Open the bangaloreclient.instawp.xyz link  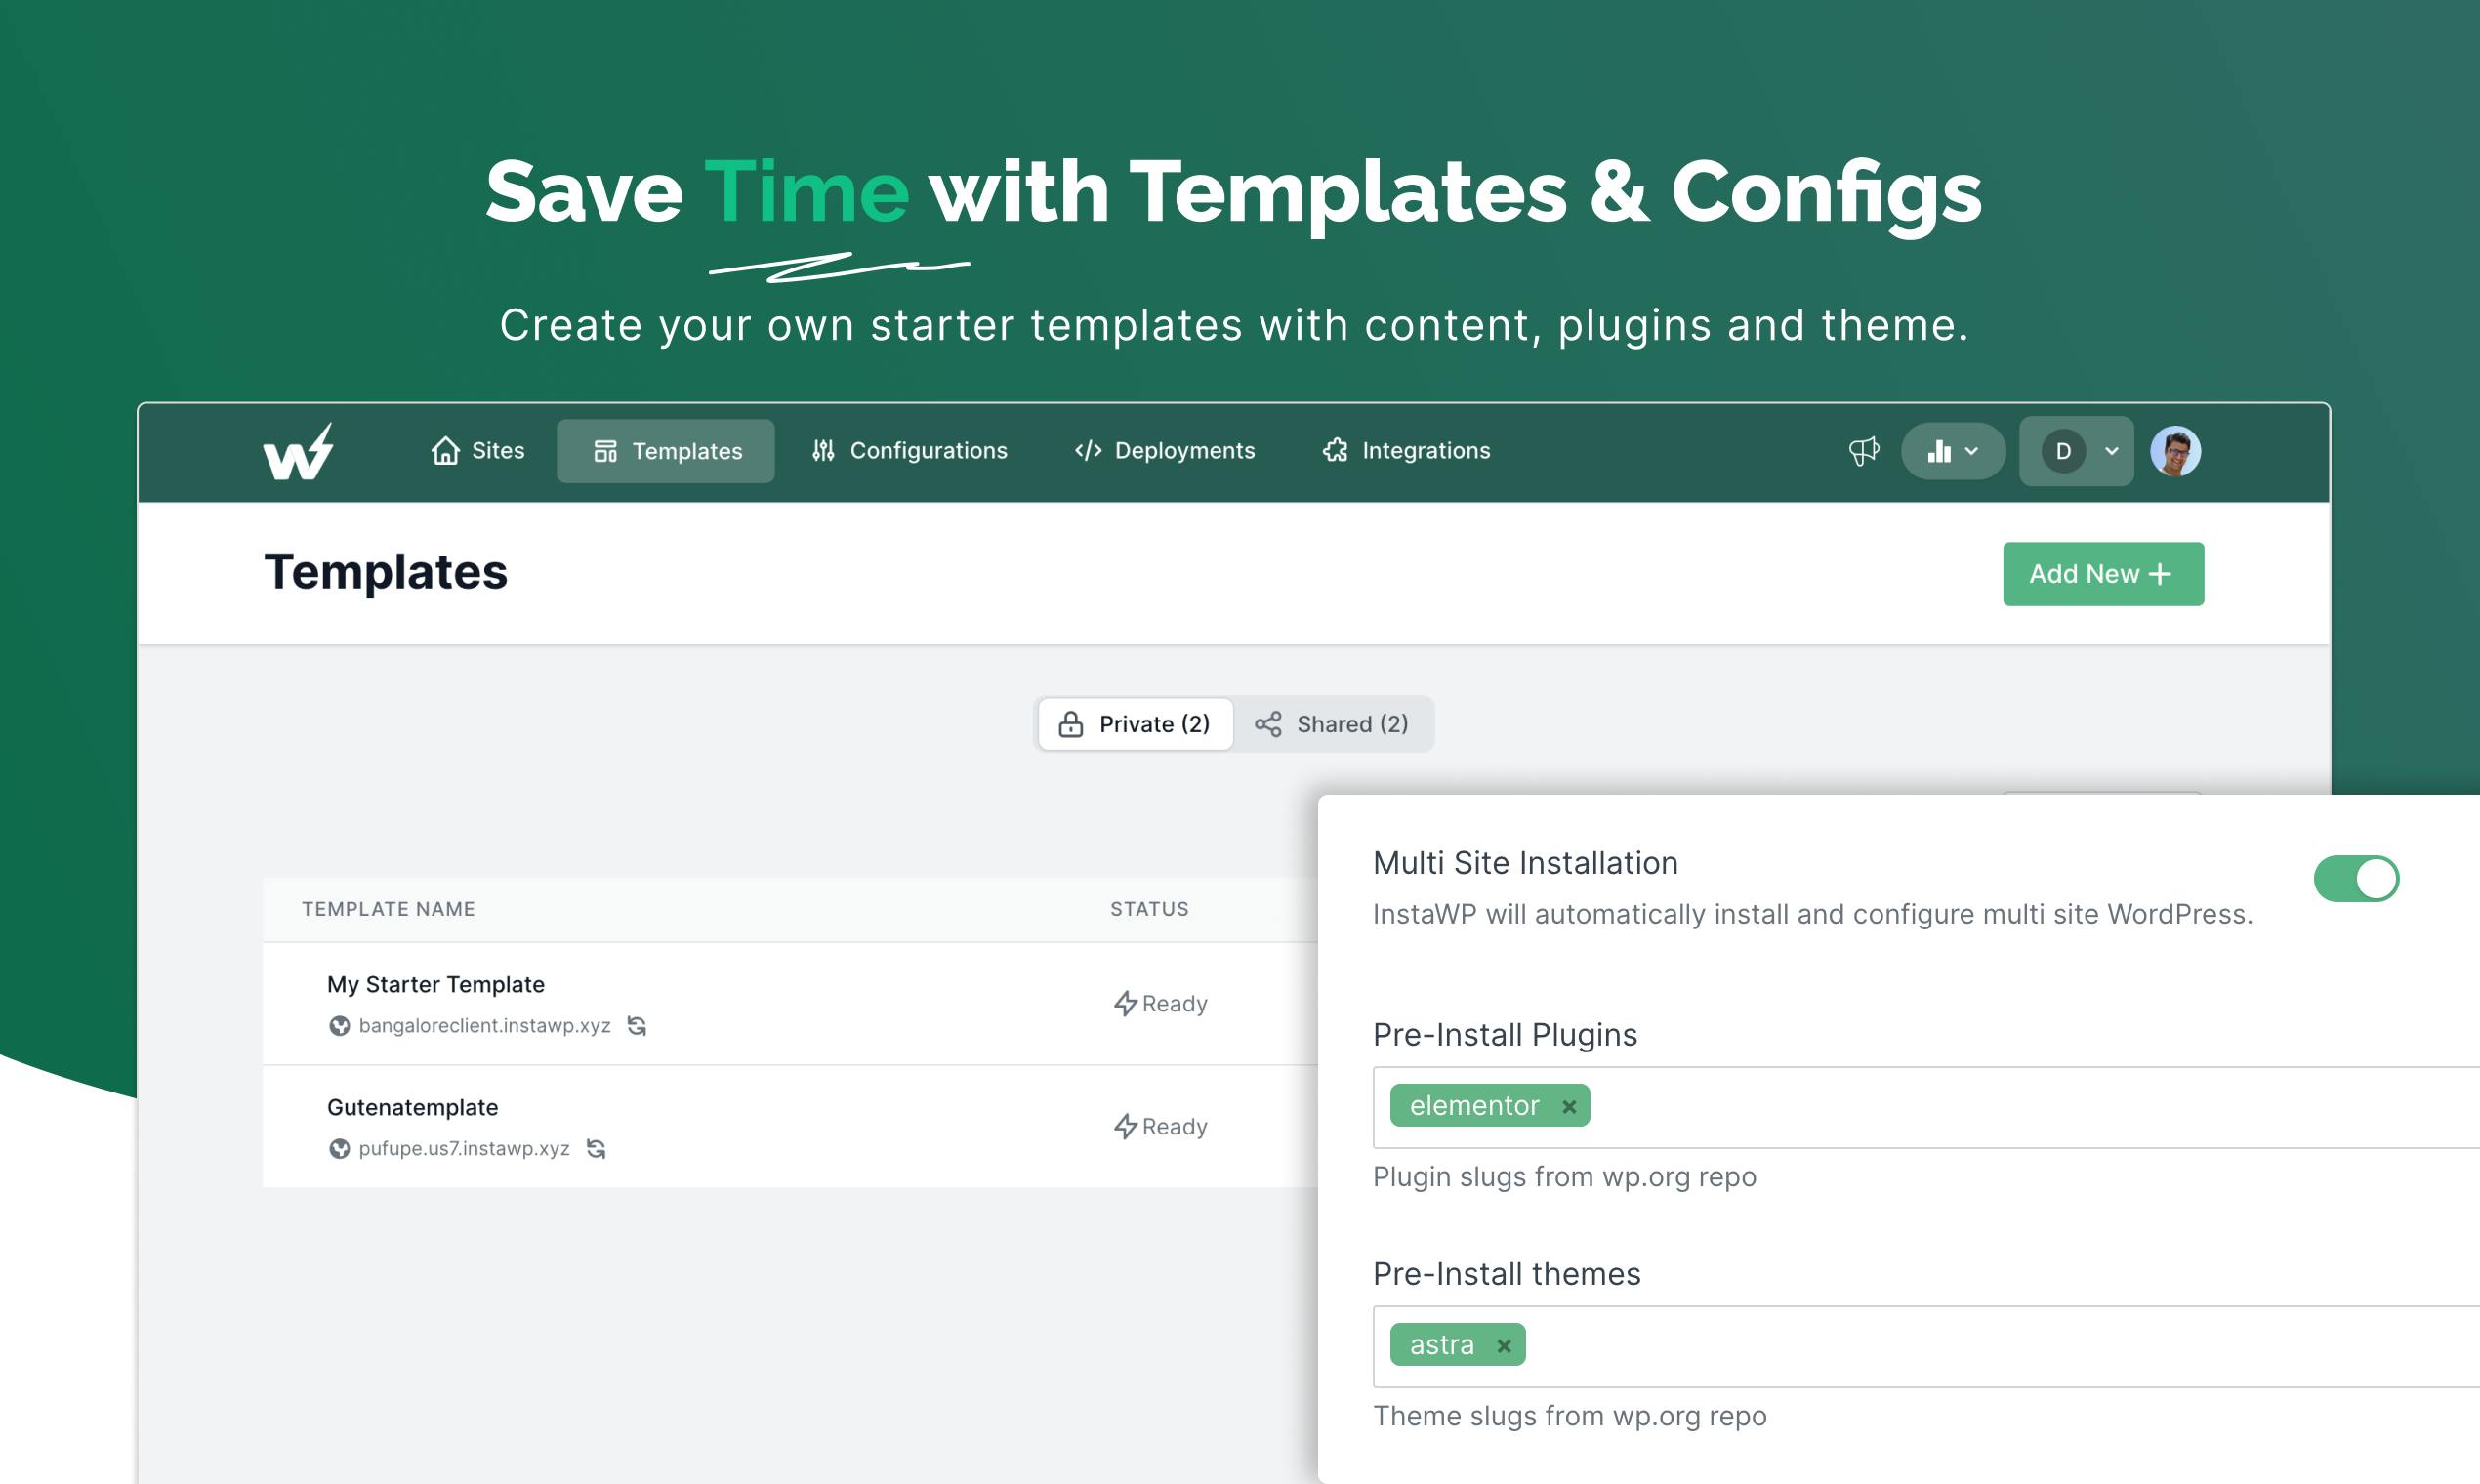(x=484, y=1026)
